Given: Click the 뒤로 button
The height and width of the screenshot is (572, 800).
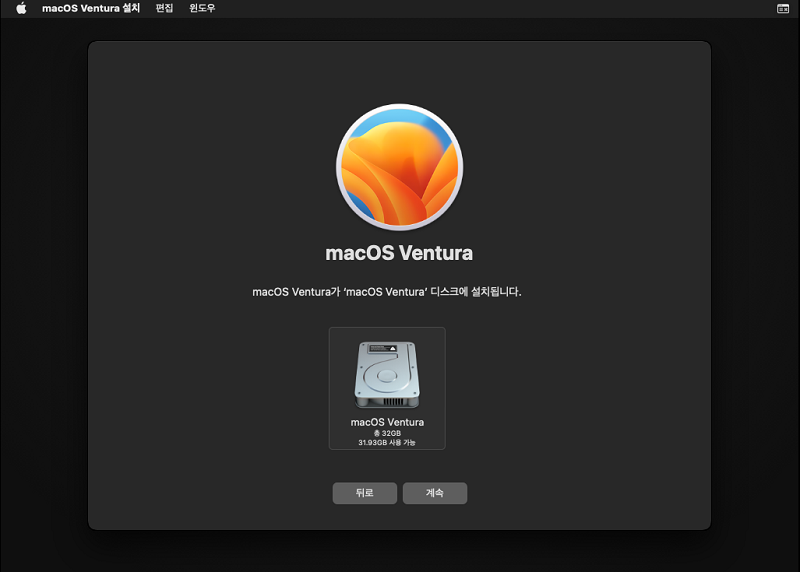Looking at the screenshot, I should coord(365,493).
